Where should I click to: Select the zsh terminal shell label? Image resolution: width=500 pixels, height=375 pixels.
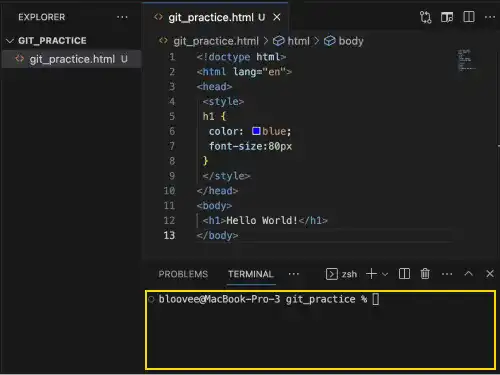pyautogui.click(x=349, y=274)
